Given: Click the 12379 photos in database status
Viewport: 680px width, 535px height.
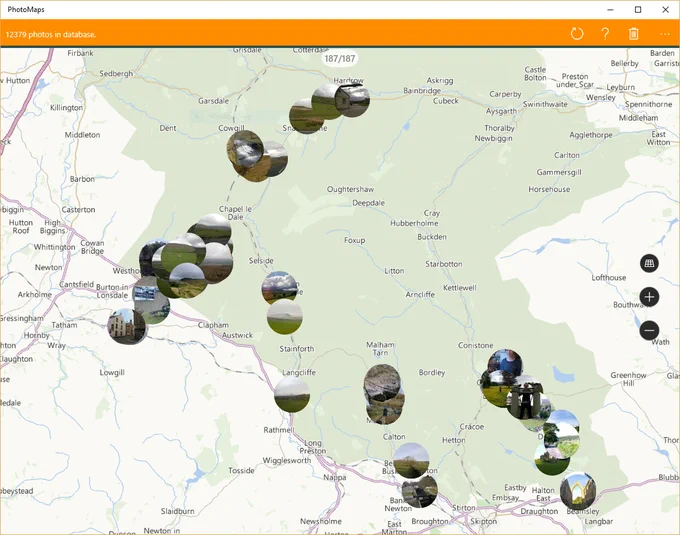Looking at the screenshot, I should pyautogui.click(x=51, y=34).
